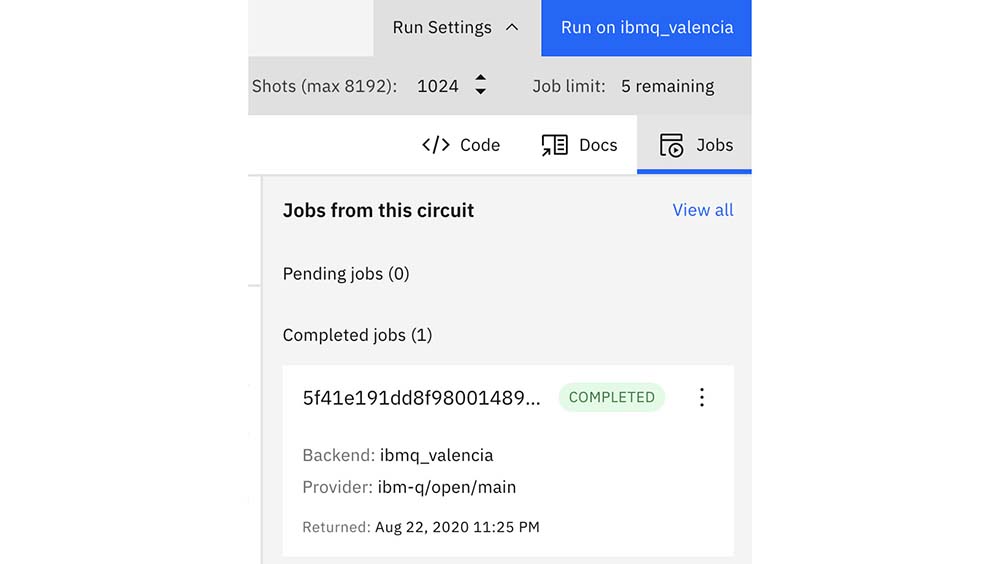Click the Docs panel icon
1000x564 pixels.
click(555, 145)
